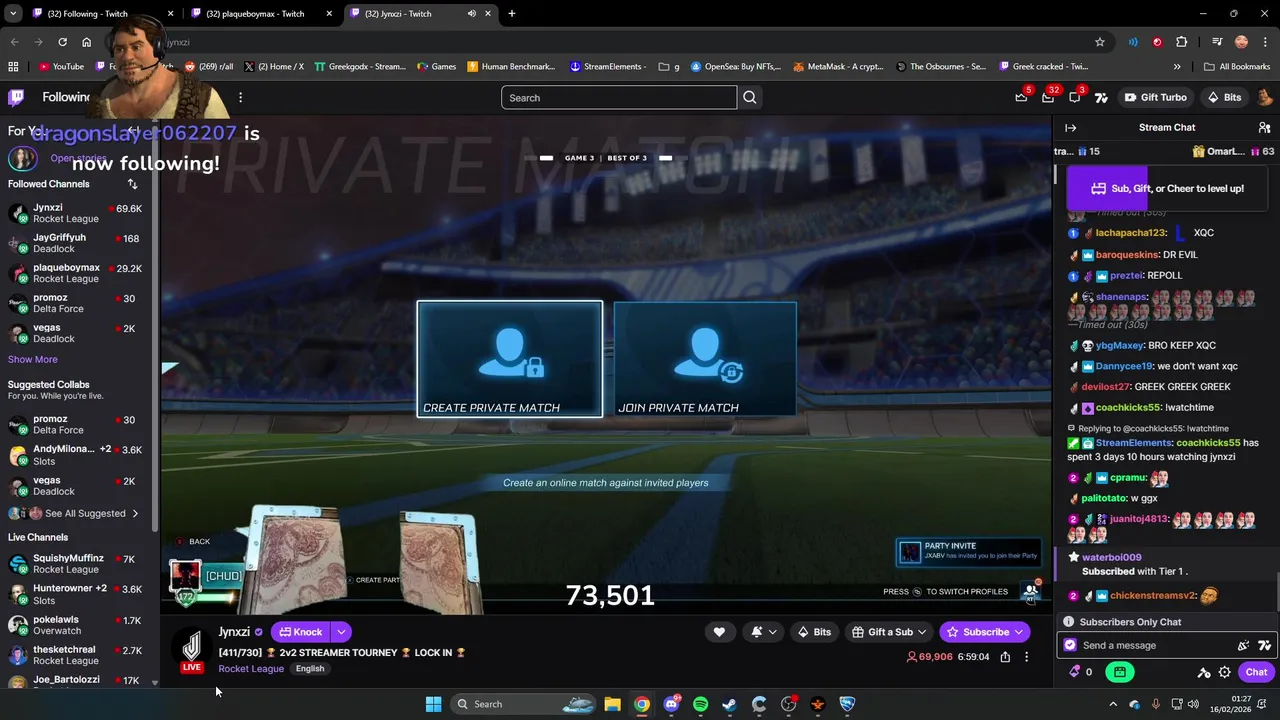Open Jynxzi in Followed Channels
The width and height of the screenshot is (1280, 720).
[78, 213]
